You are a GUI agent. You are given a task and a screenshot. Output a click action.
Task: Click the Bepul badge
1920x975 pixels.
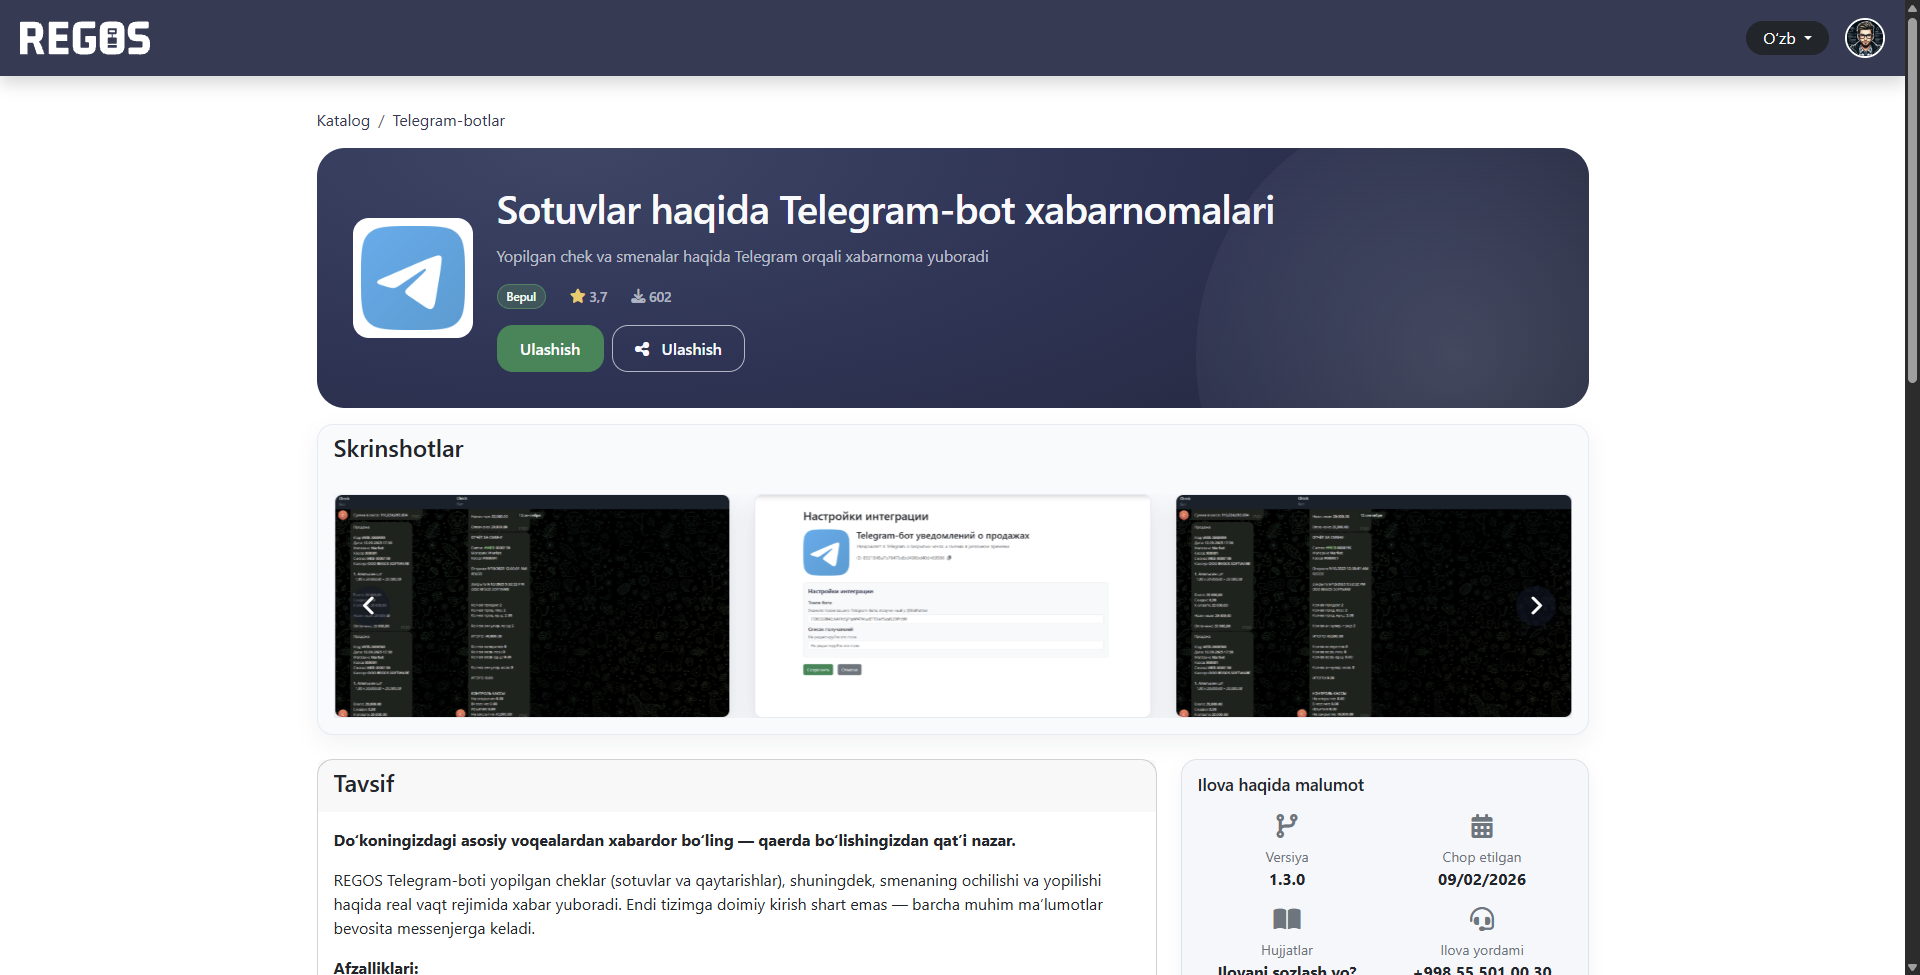pos(521,297)
